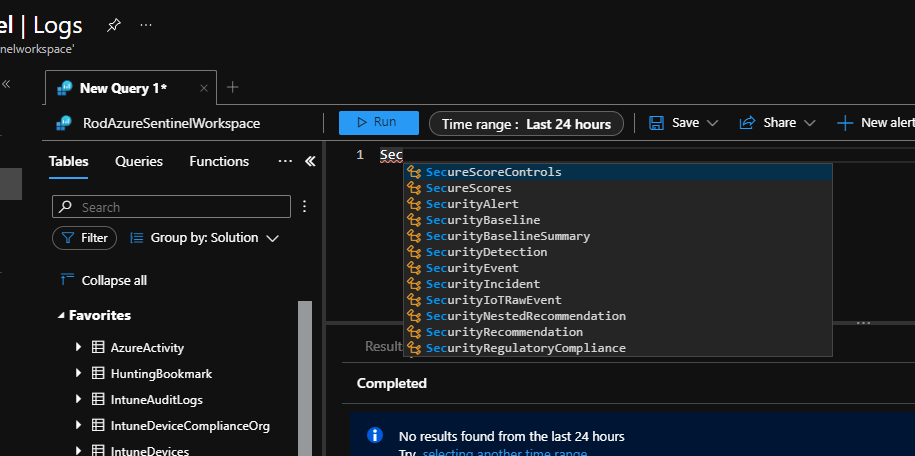Screen dimensions: 915x456
Task: Click the AzureActivity table icon
Action: pyautogui.click(x=97, y=347)
